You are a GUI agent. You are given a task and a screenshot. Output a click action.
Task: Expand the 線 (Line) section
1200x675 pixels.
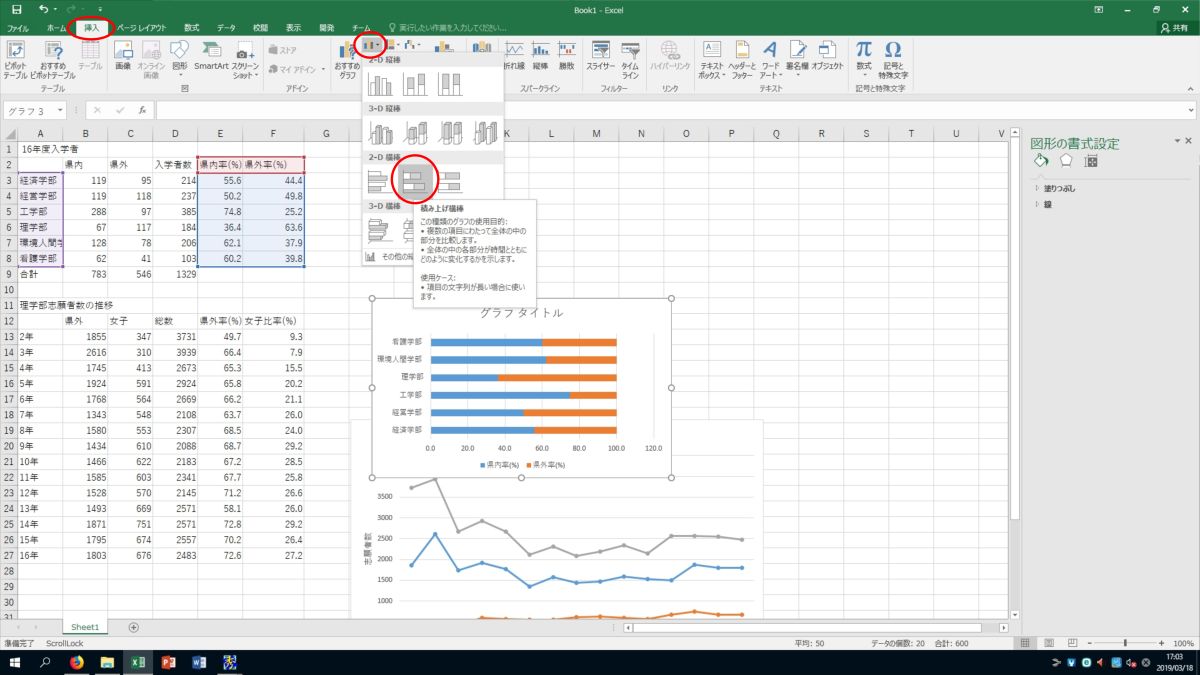[x=1041, y=204]
